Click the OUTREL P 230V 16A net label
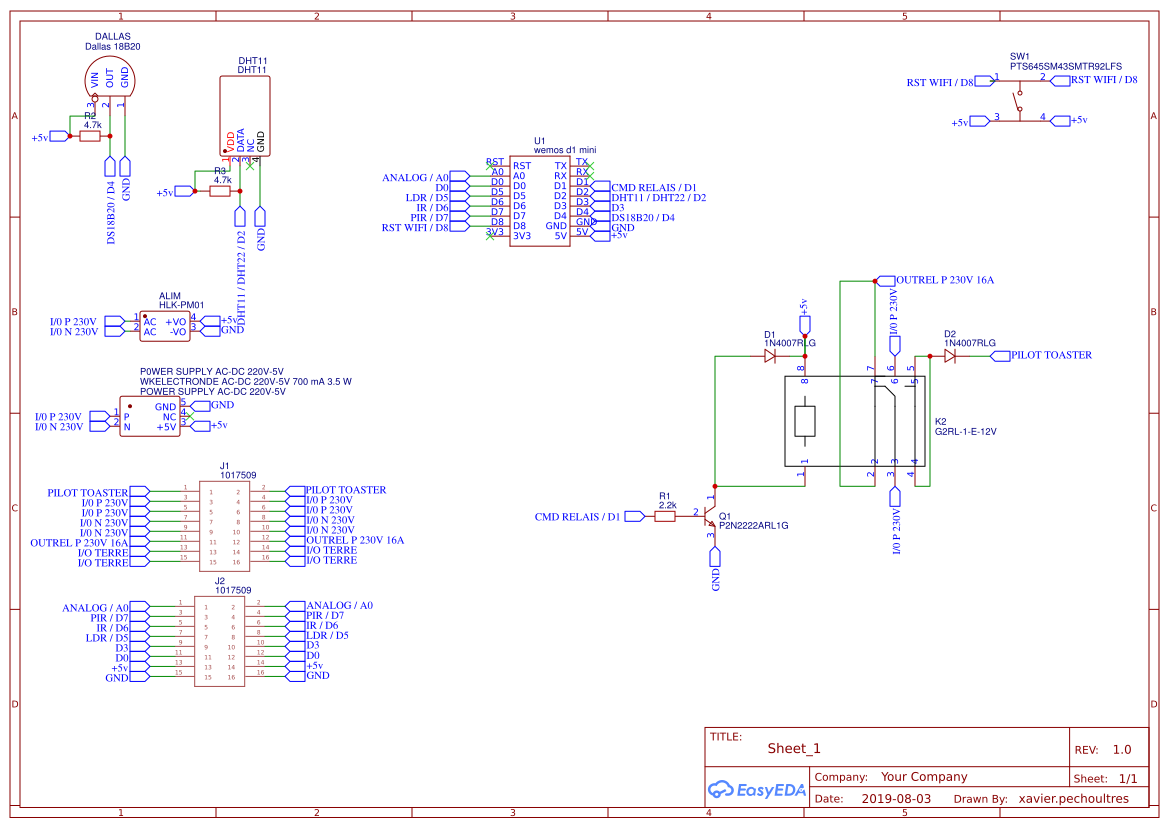Viewport: 1169px width, 828px height. [x=930, y=280]
